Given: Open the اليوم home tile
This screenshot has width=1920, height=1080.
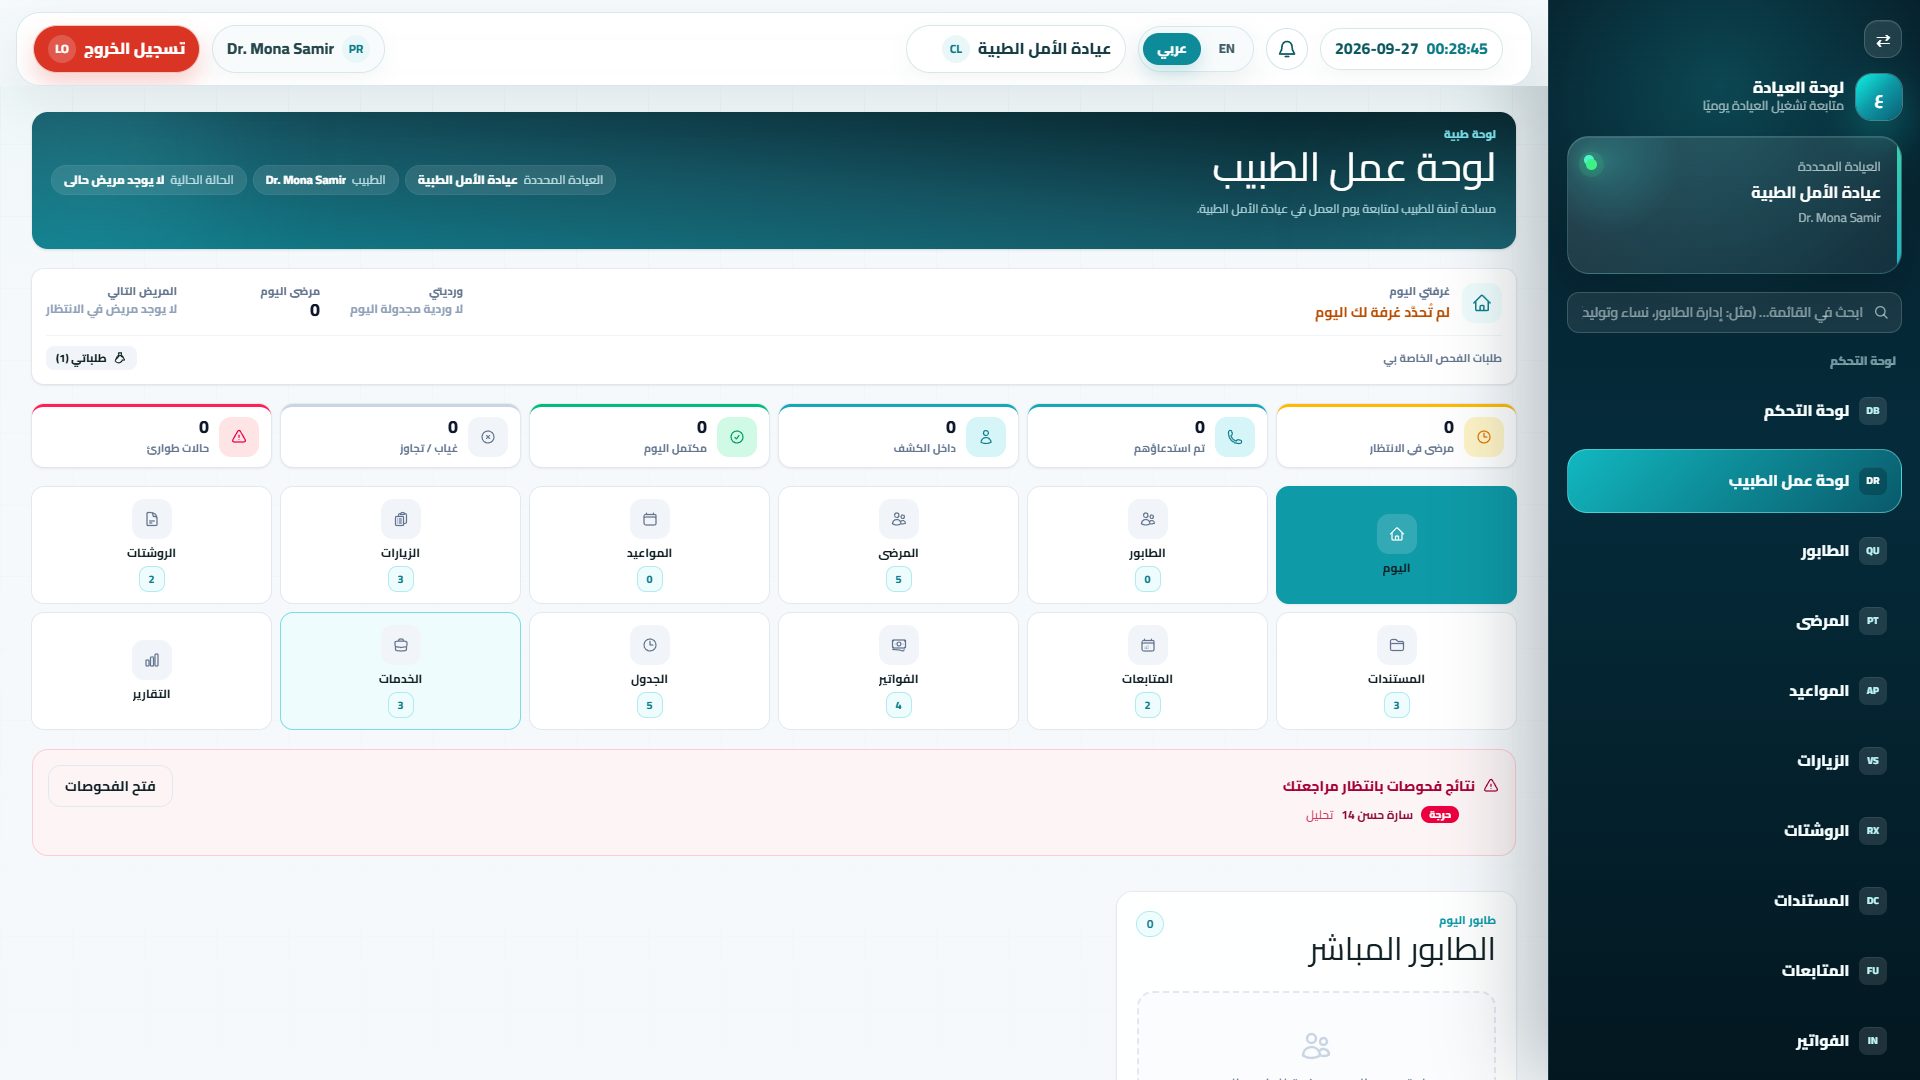Looking at the screenshot, I should (1396, 545).
